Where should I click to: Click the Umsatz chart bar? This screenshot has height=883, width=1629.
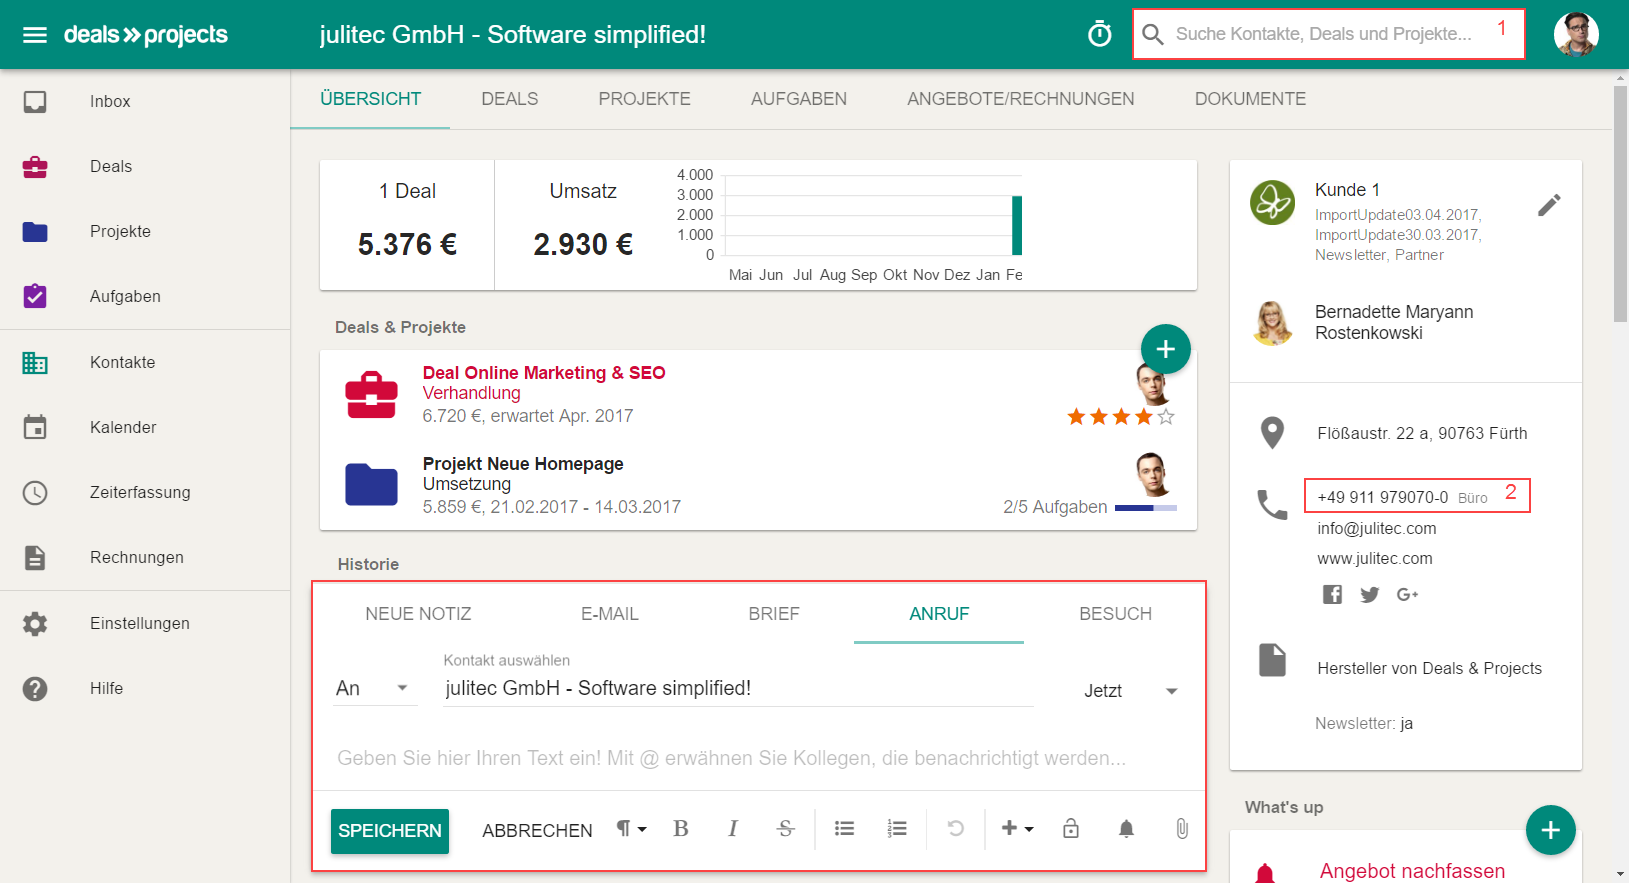pyautogui.click(x=1017, y=225)
